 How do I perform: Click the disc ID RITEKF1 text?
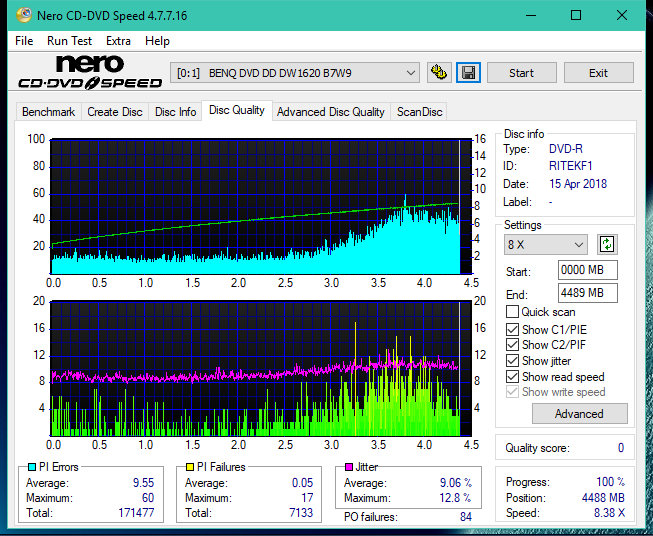tap(571, 166)
